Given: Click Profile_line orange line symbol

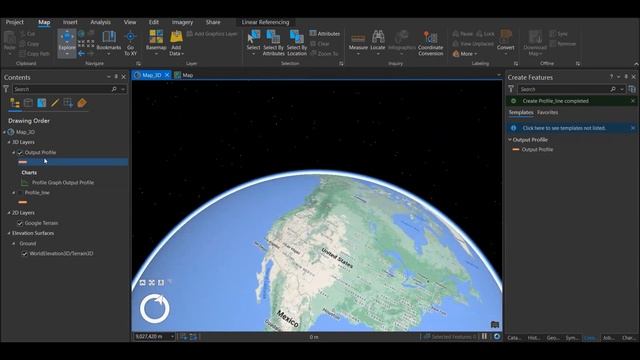Looking at the screenshot, I should point(23,202).
